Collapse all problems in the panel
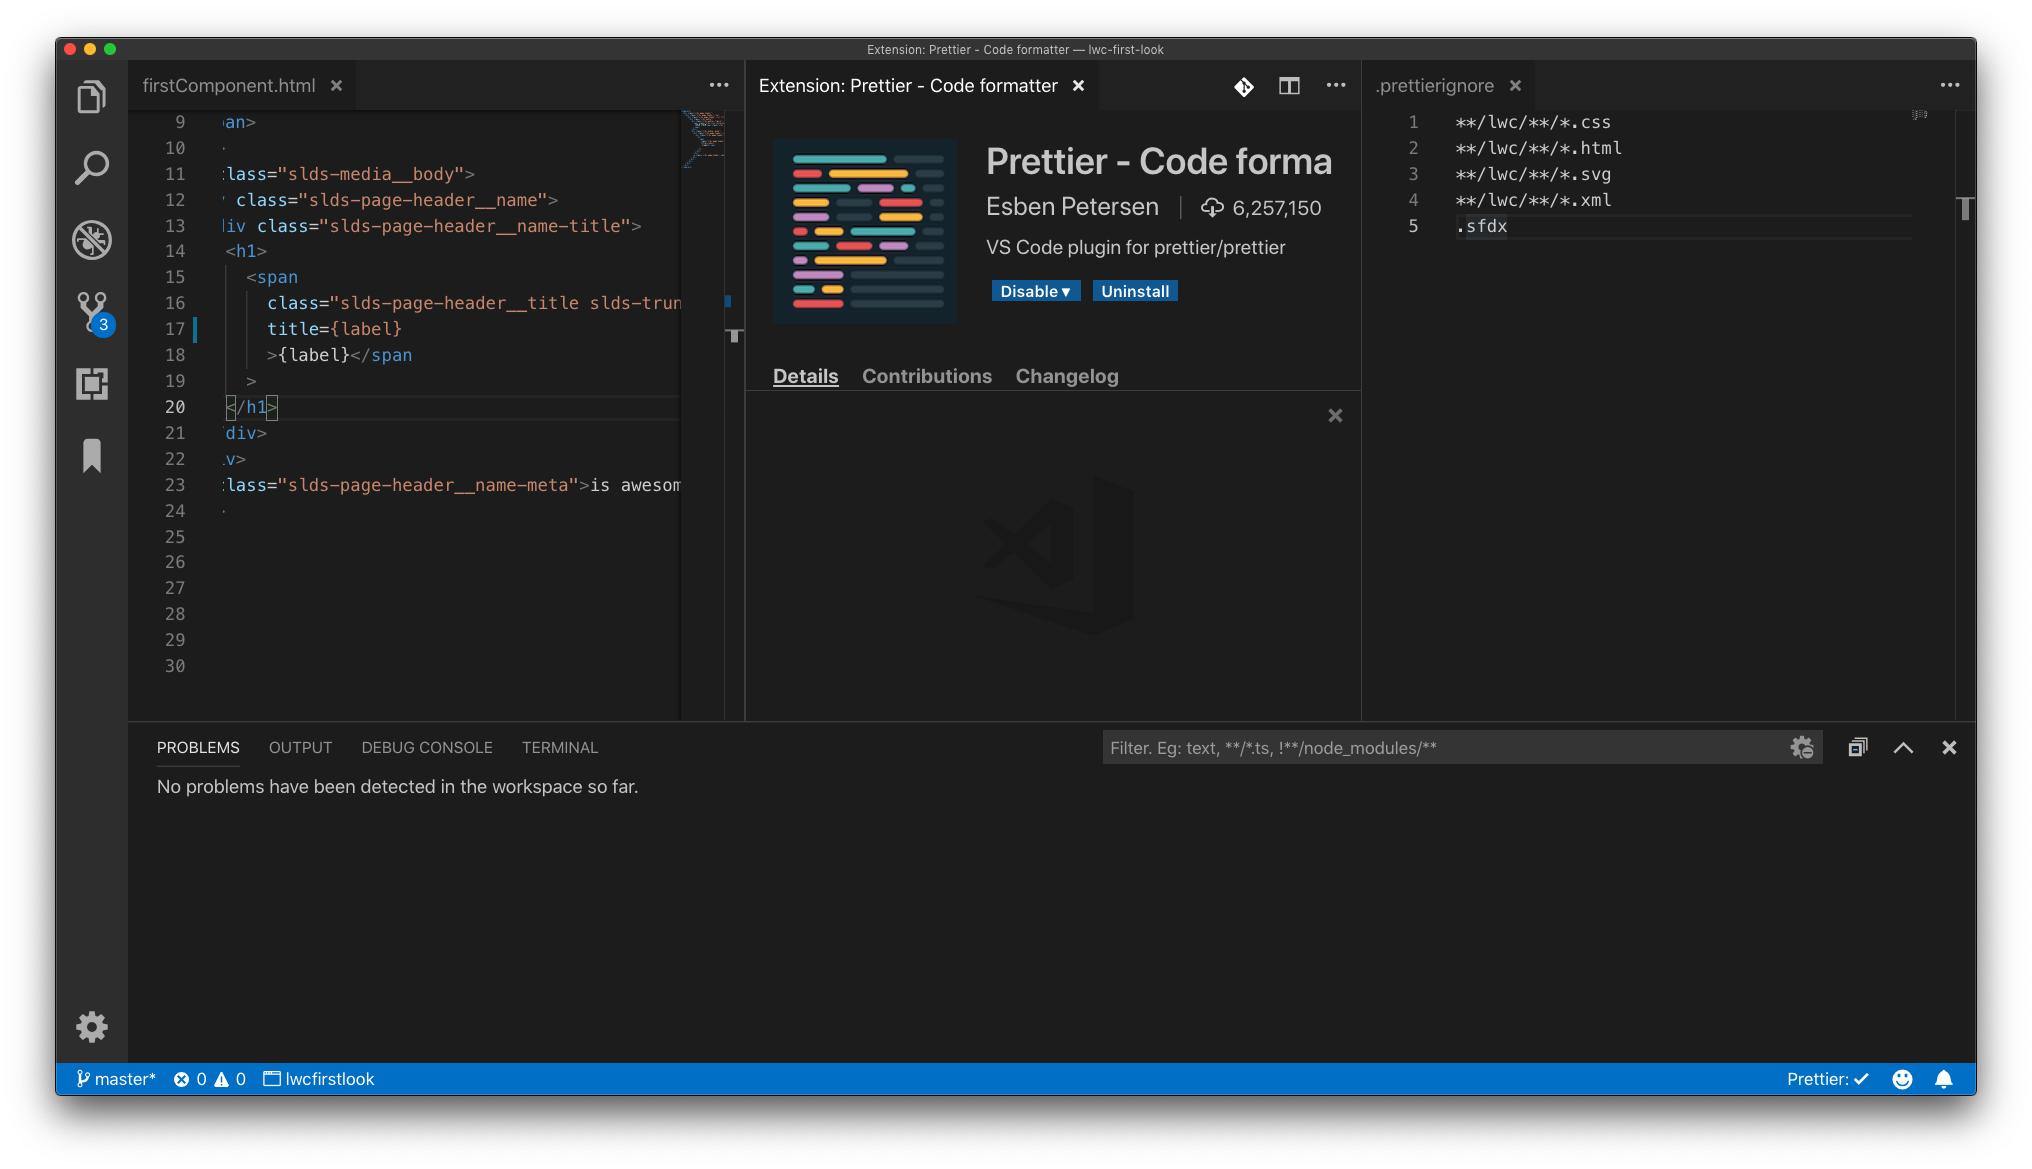The image size is (2032, 1169). click(x=1858, y=748)
